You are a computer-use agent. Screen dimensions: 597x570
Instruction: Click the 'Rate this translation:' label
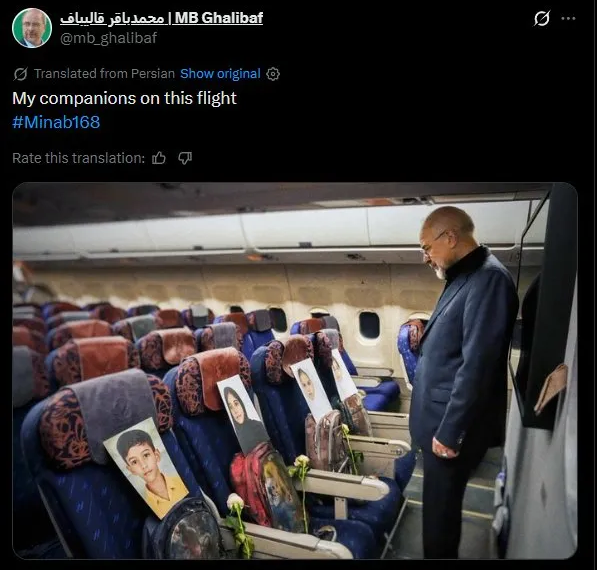78,158
